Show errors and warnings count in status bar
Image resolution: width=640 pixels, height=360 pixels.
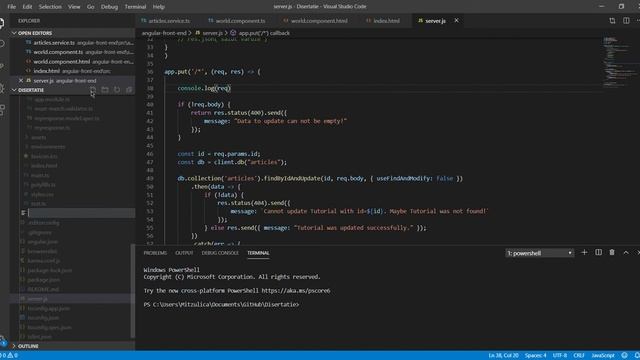(9, 355)
